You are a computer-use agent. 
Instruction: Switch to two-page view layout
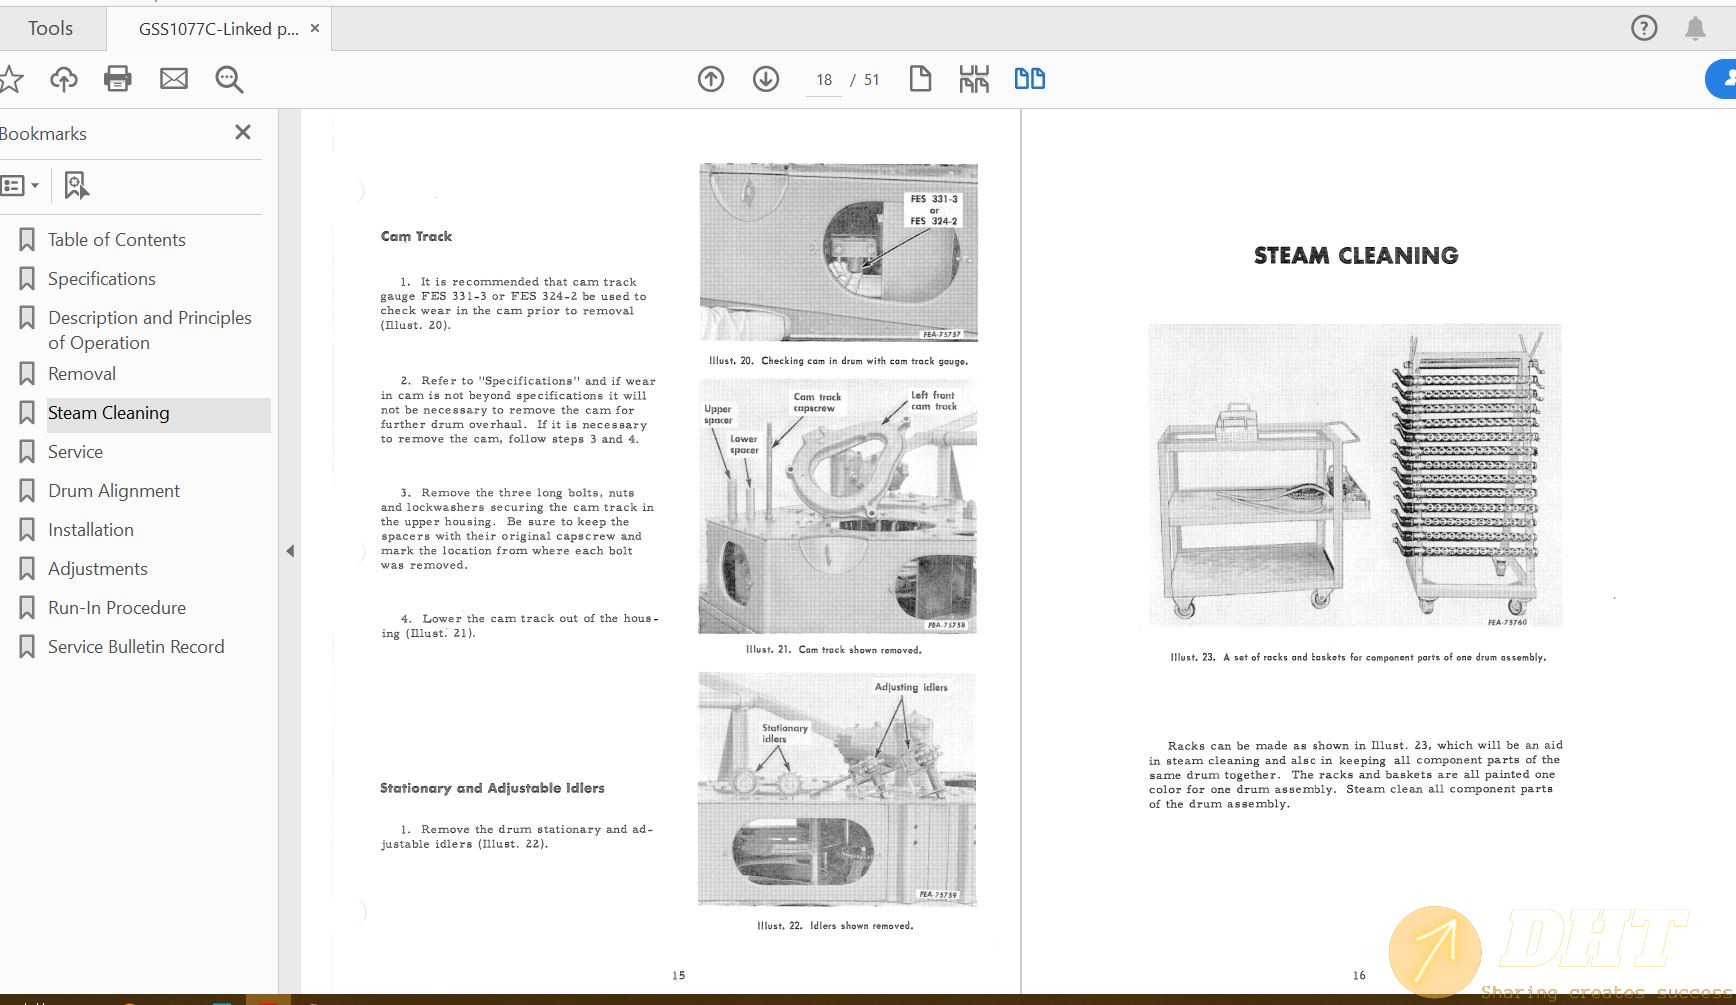click(x=1029, y=77)
